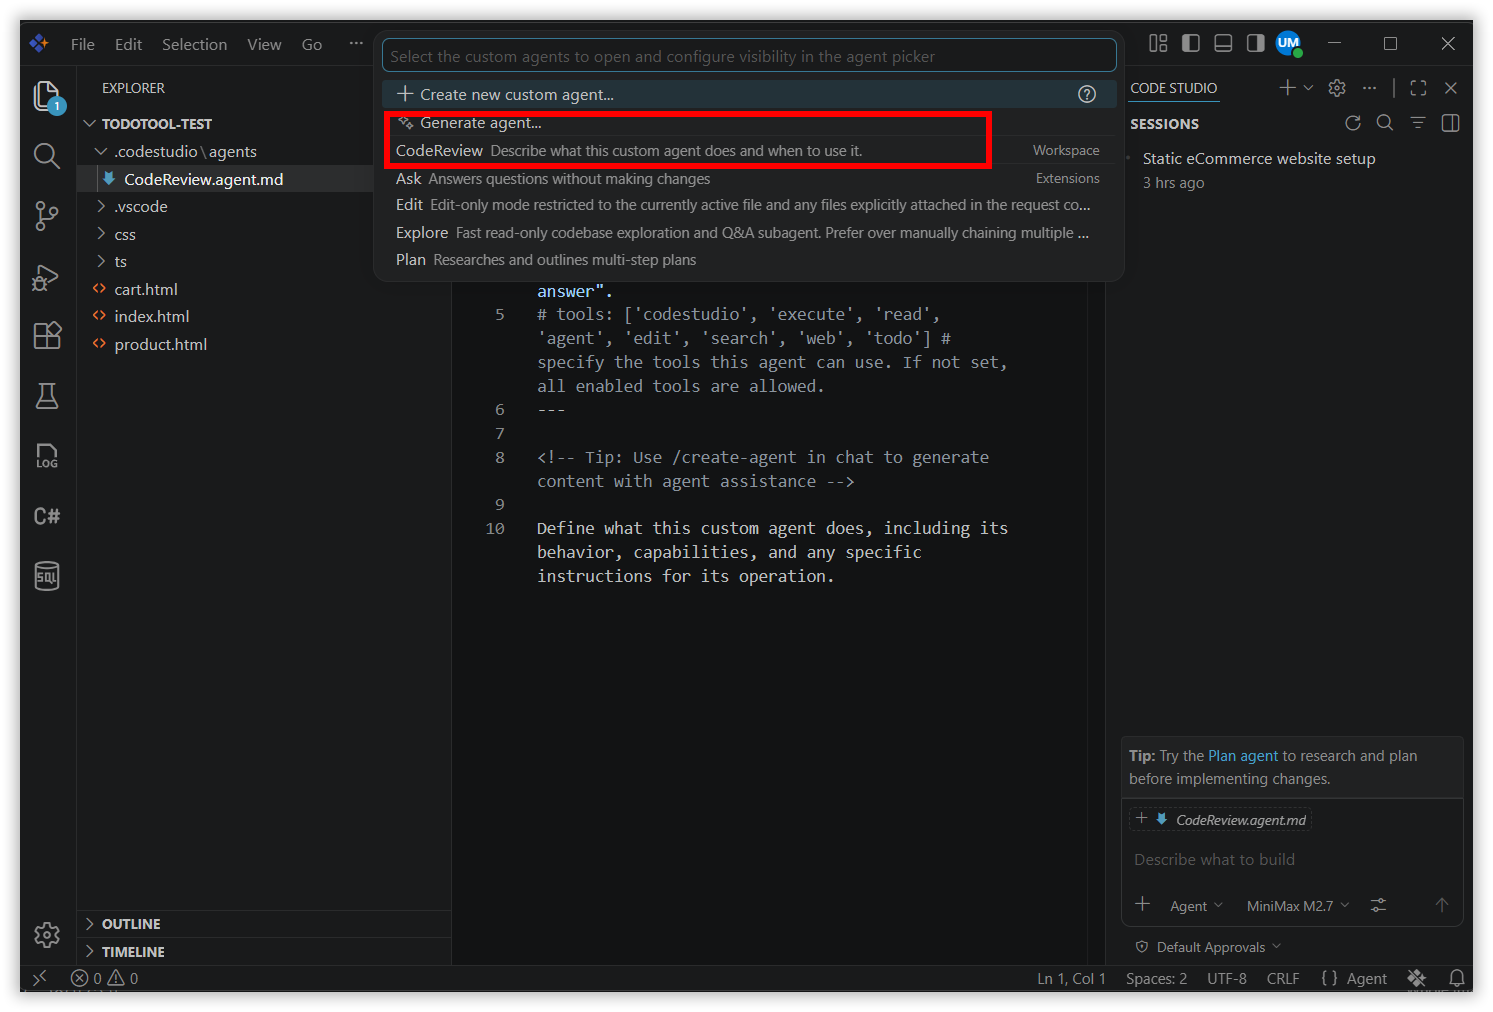Viewport: 1493px width, 1012px height.
Task: Toggle the bottom panel
Action: 1223,43
